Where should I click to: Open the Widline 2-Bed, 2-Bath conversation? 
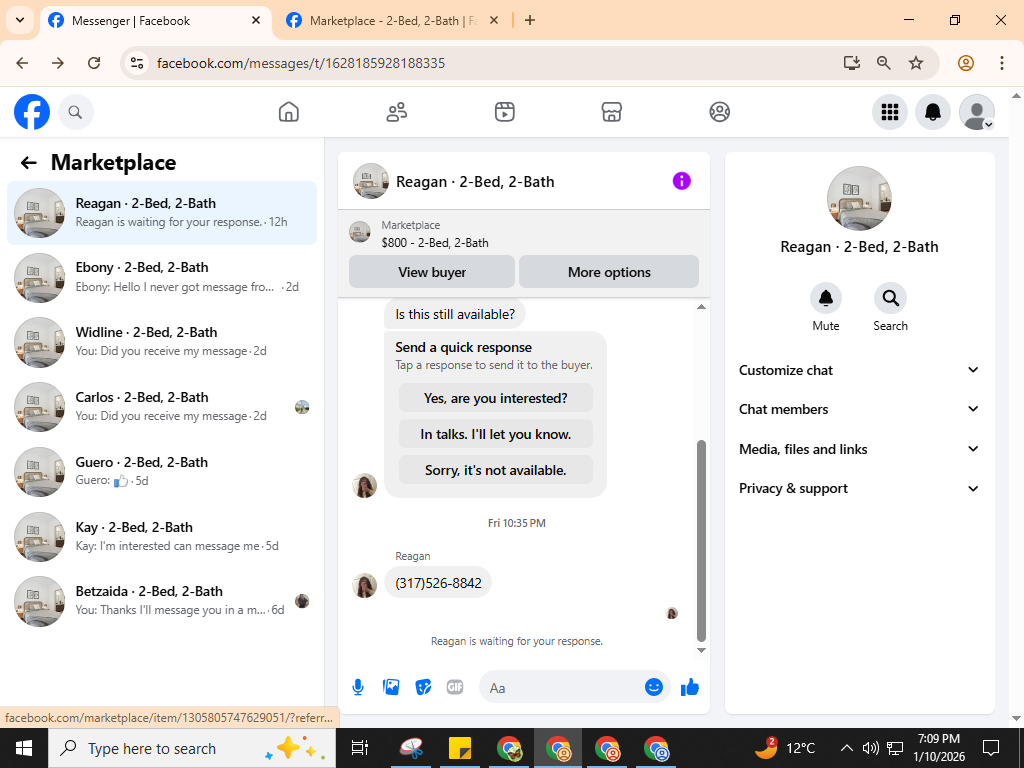click(162, 342)
